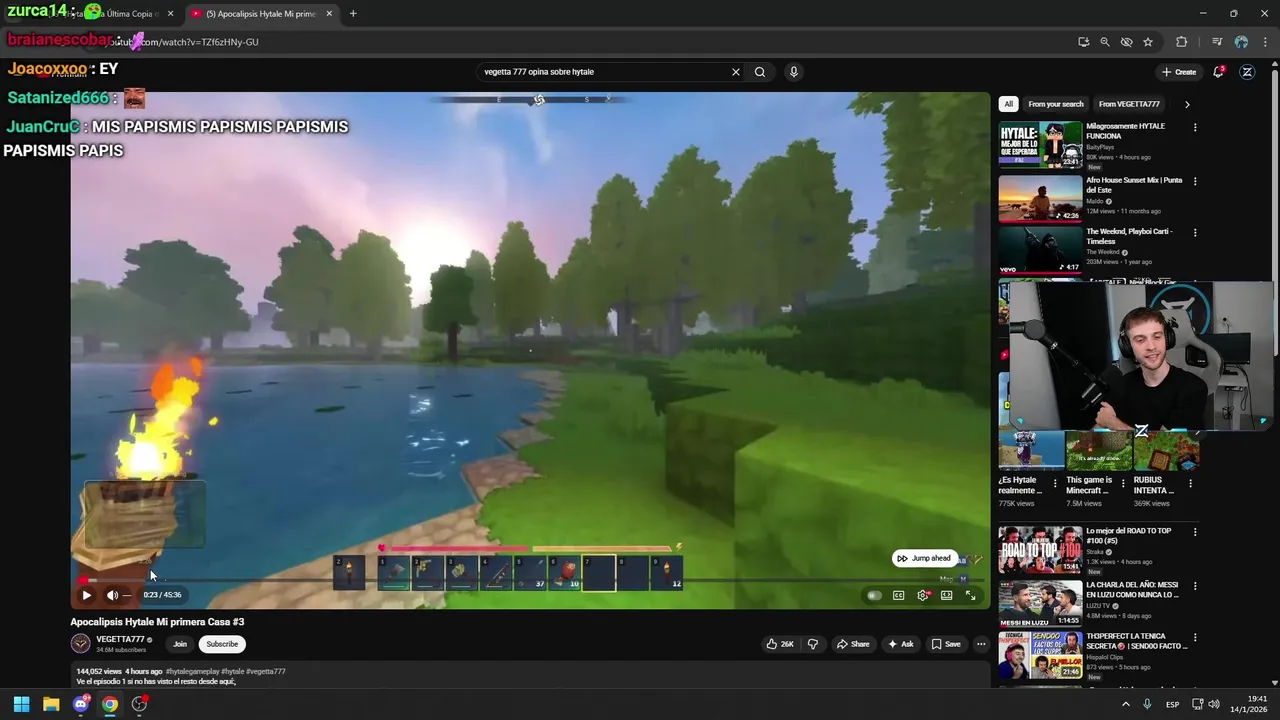Click the search magnifier button
This screenshot has width=1280, height=720.
click(x=760, y=72)
